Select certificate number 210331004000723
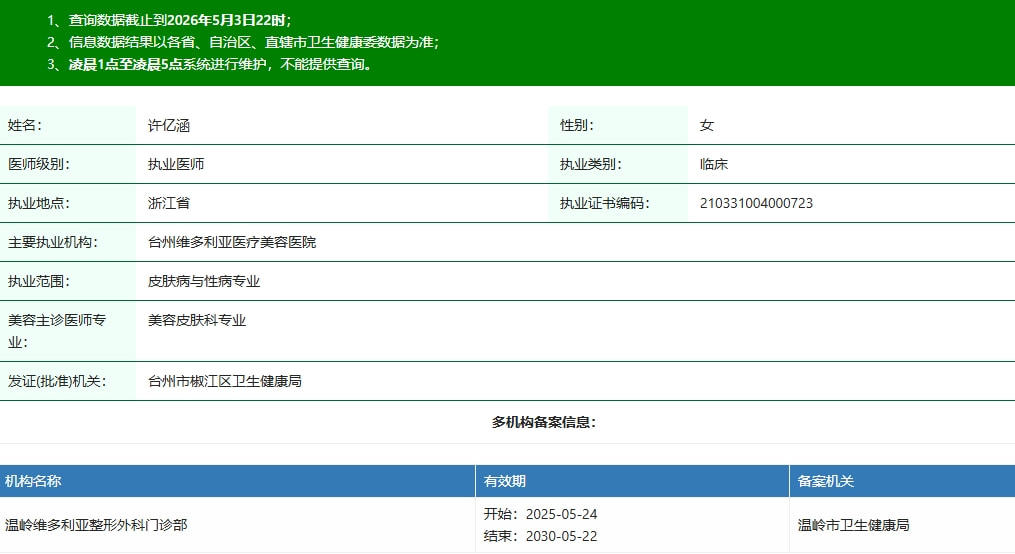Image resolution: width=1015 pixels, height=554 pixels. [x=756, y=203]
